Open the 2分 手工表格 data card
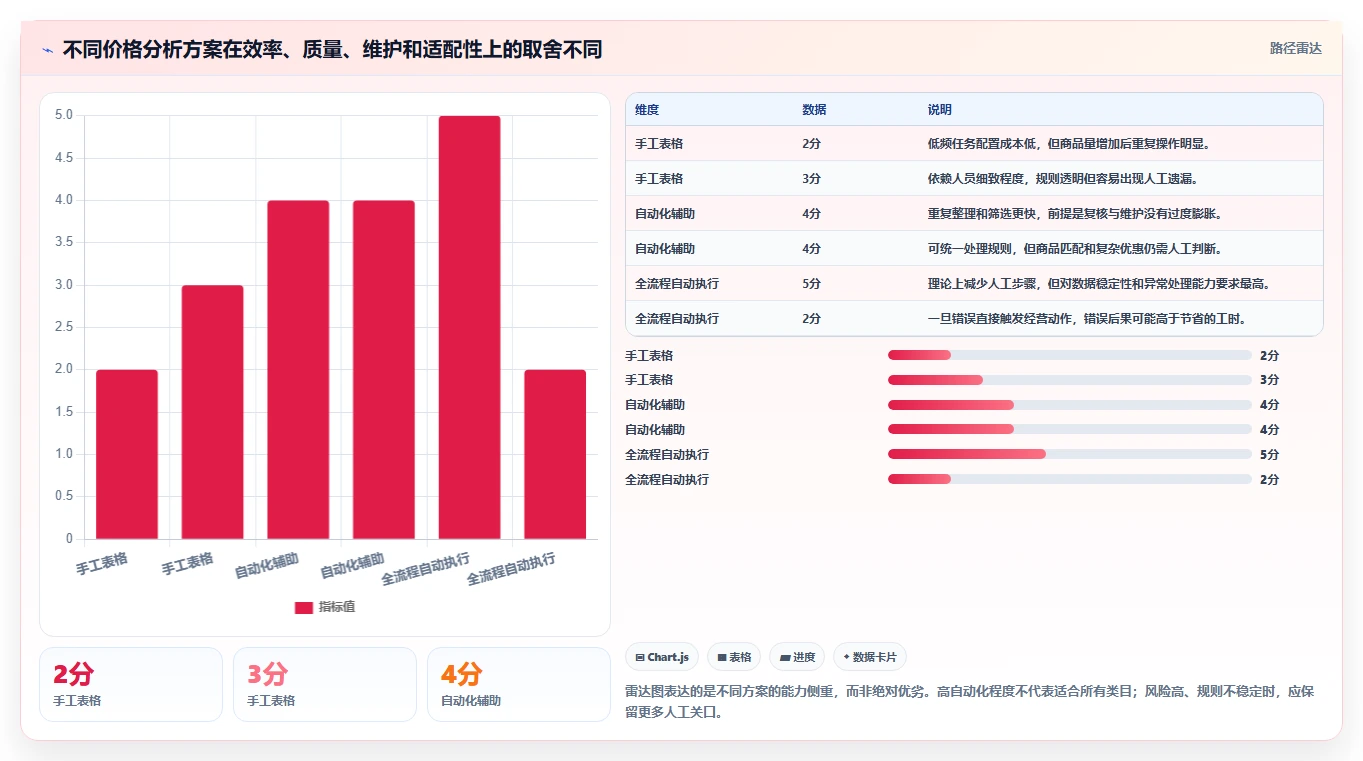 point(131,684)
